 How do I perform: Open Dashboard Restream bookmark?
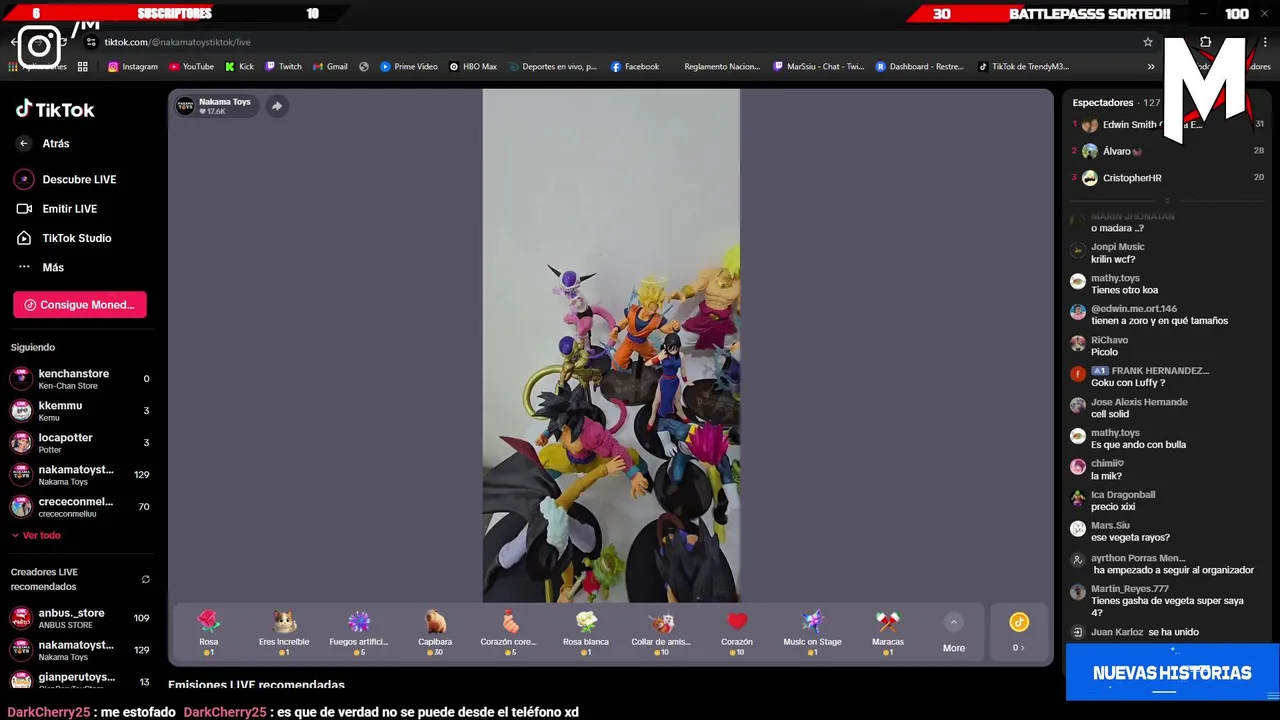coord(920,67)
